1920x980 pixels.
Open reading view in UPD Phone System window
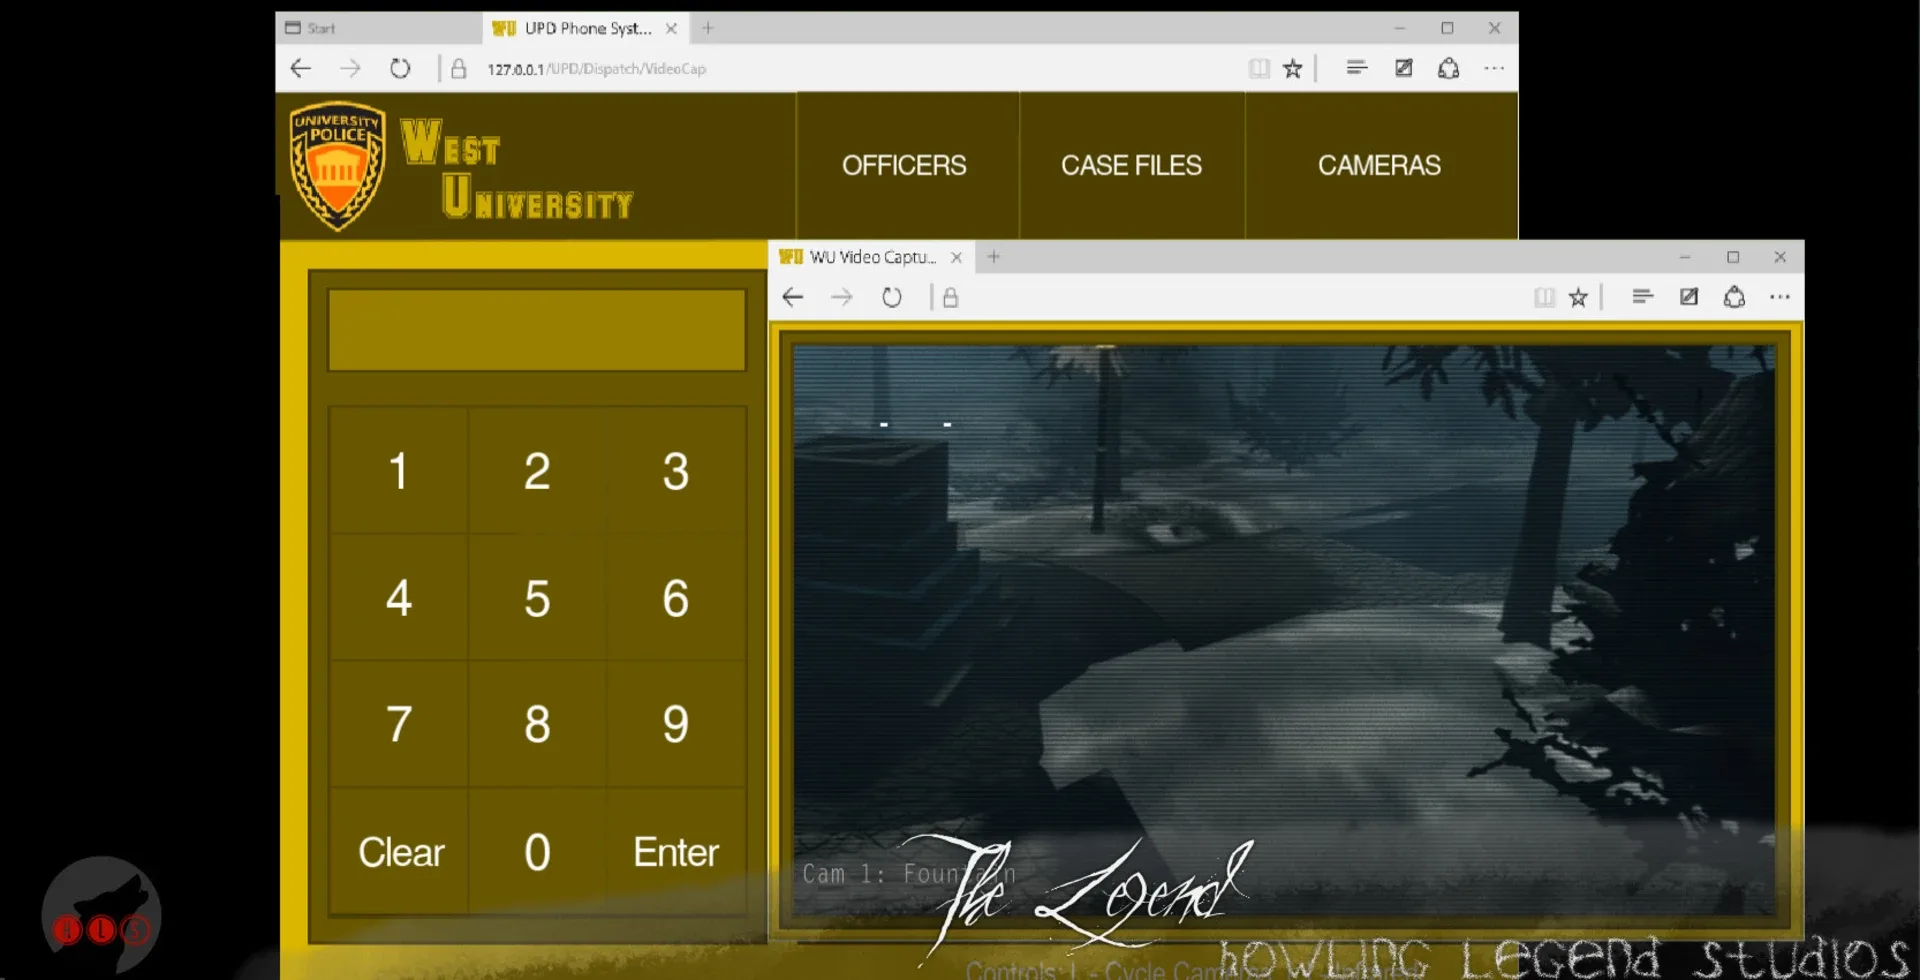(x=1259, y=68)
